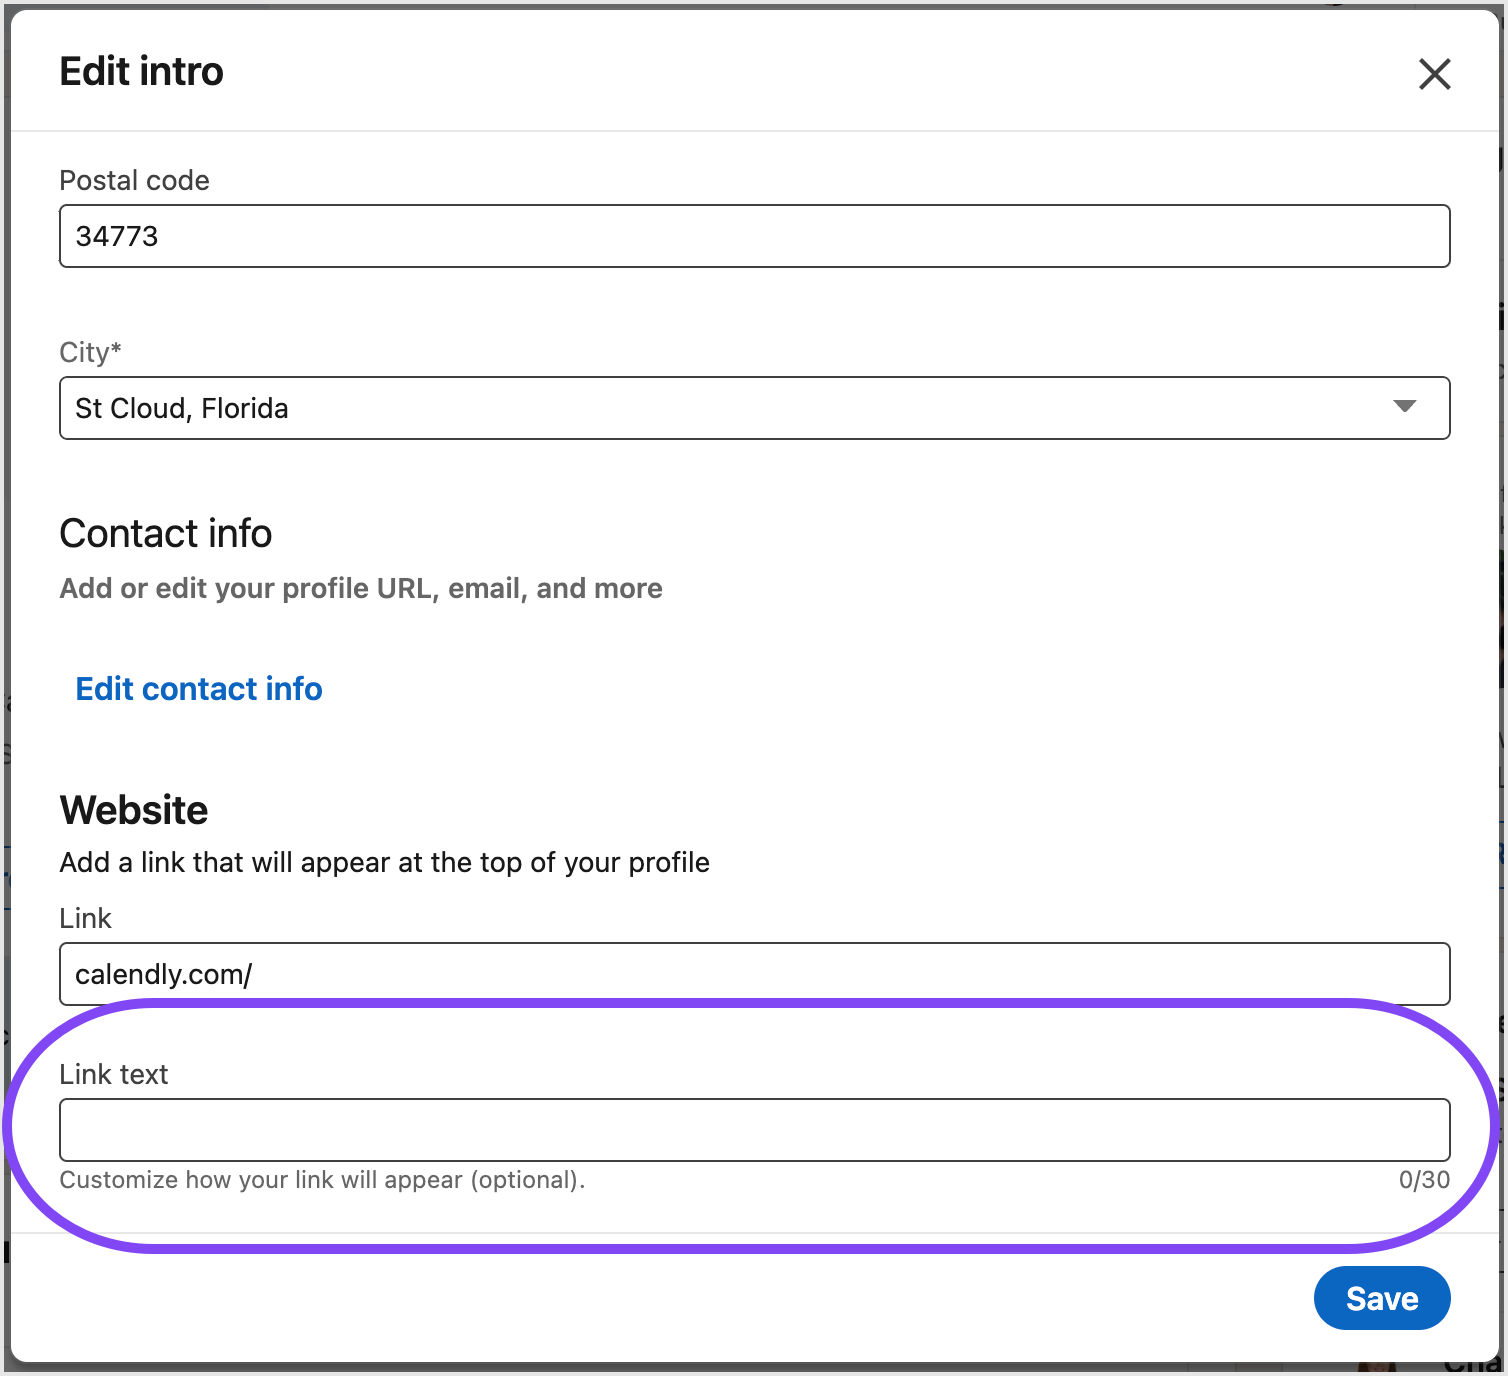Click the City* field label
Screen dimensions: 1508x1376
pyautogui.click(x=90, y=352)
